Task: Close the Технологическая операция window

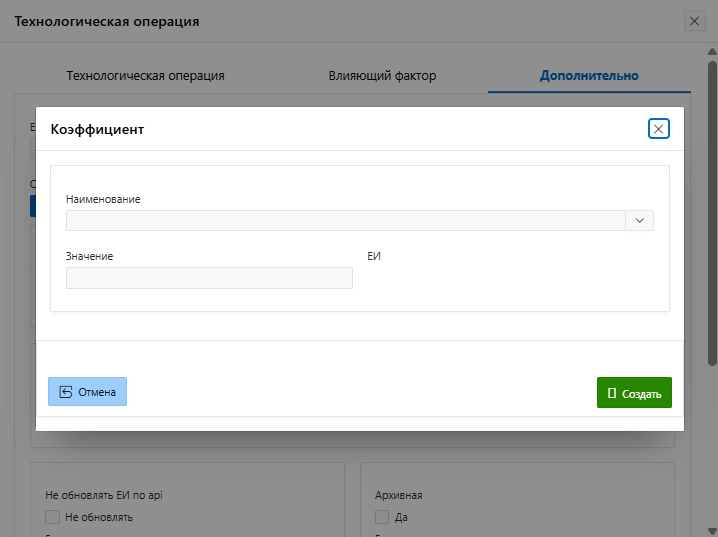Action: (694, 21)
